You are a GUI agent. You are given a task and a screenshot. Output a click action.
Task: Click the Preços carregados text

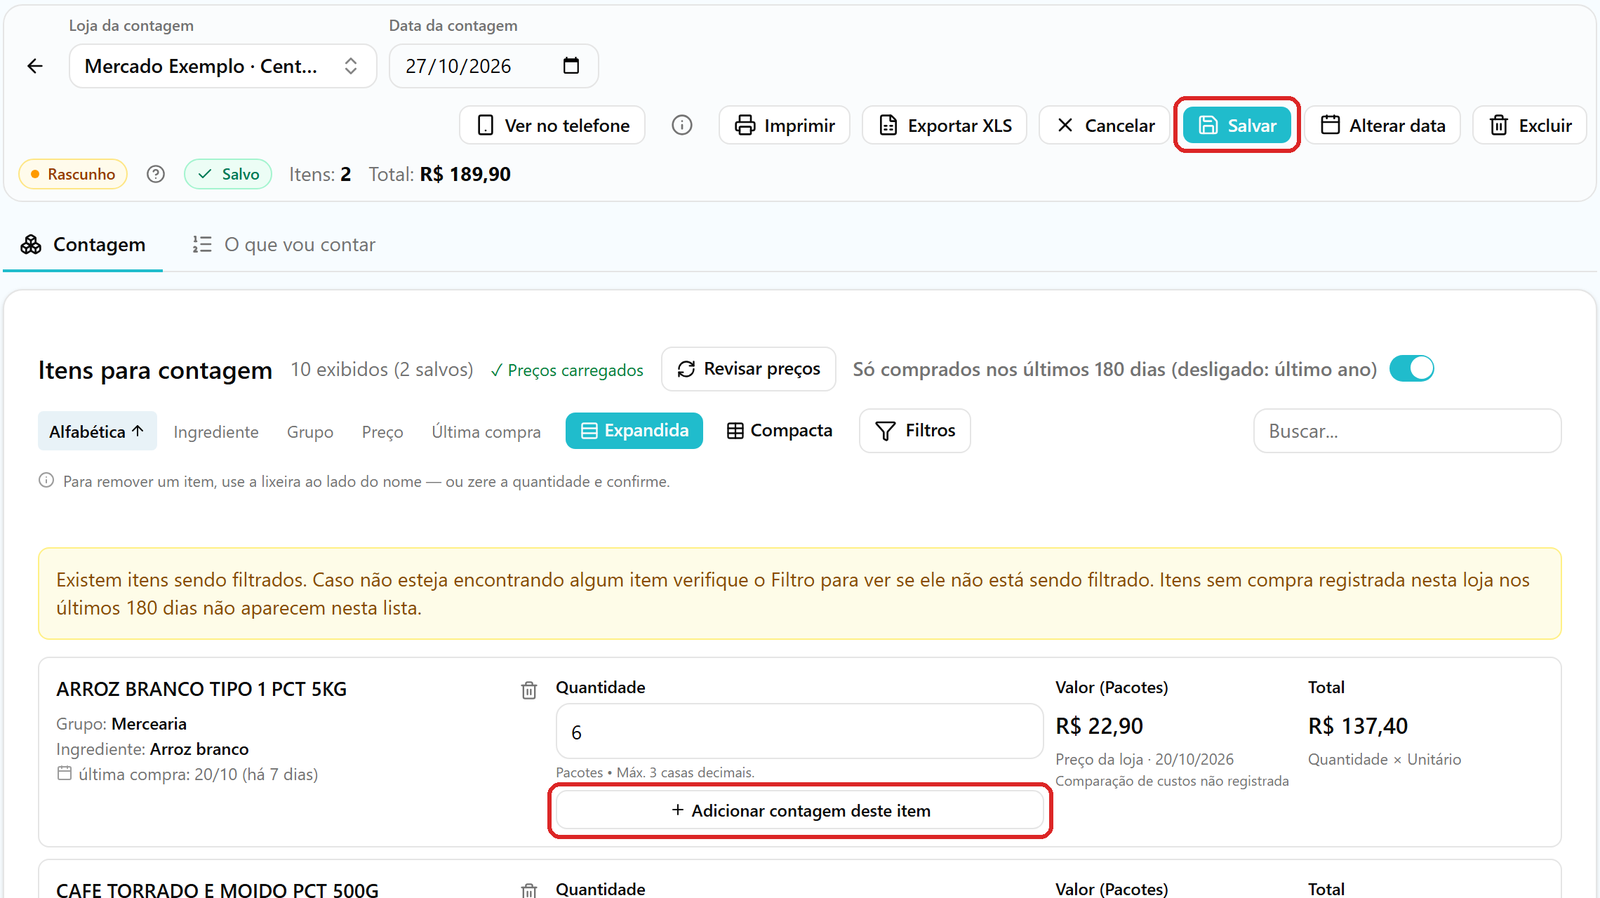tap(567, 370)
